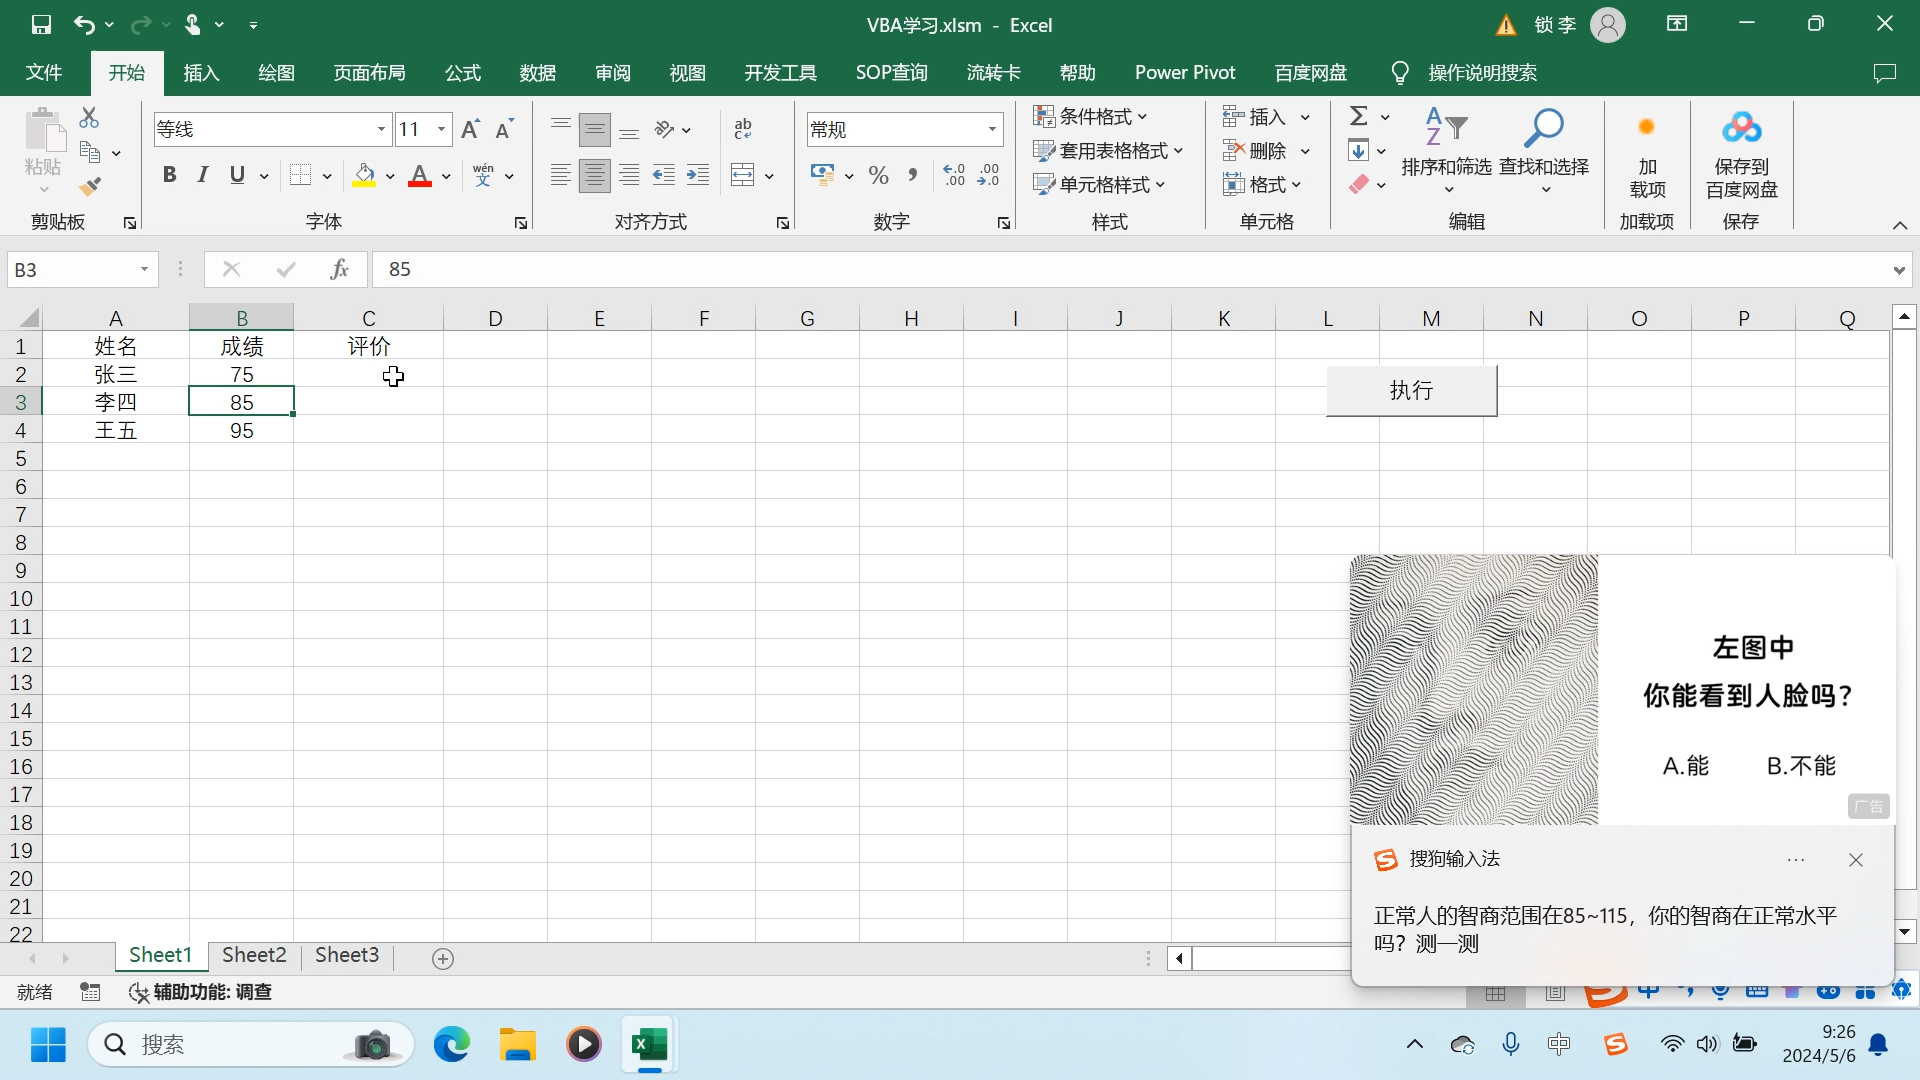Click the percent style icon

[878, 176]
